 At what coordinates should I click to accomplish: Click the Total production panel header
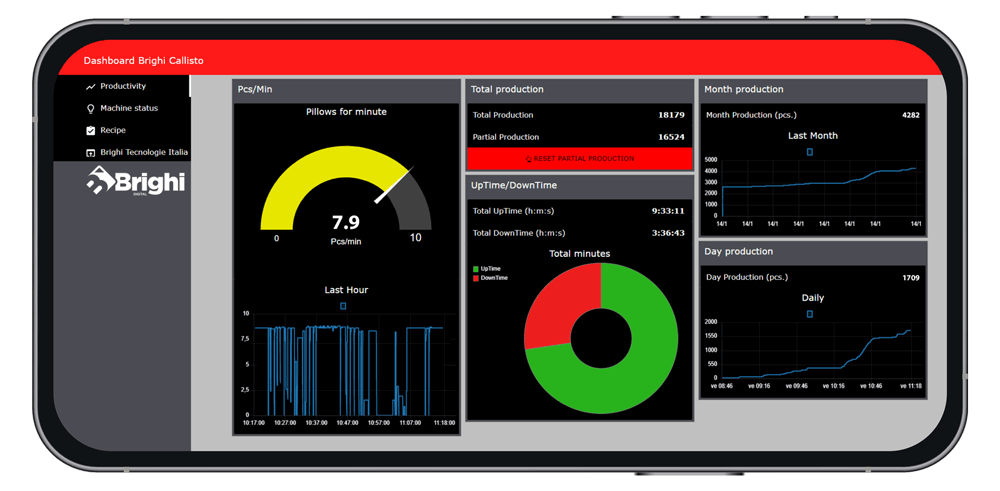[x=580, y=90]
